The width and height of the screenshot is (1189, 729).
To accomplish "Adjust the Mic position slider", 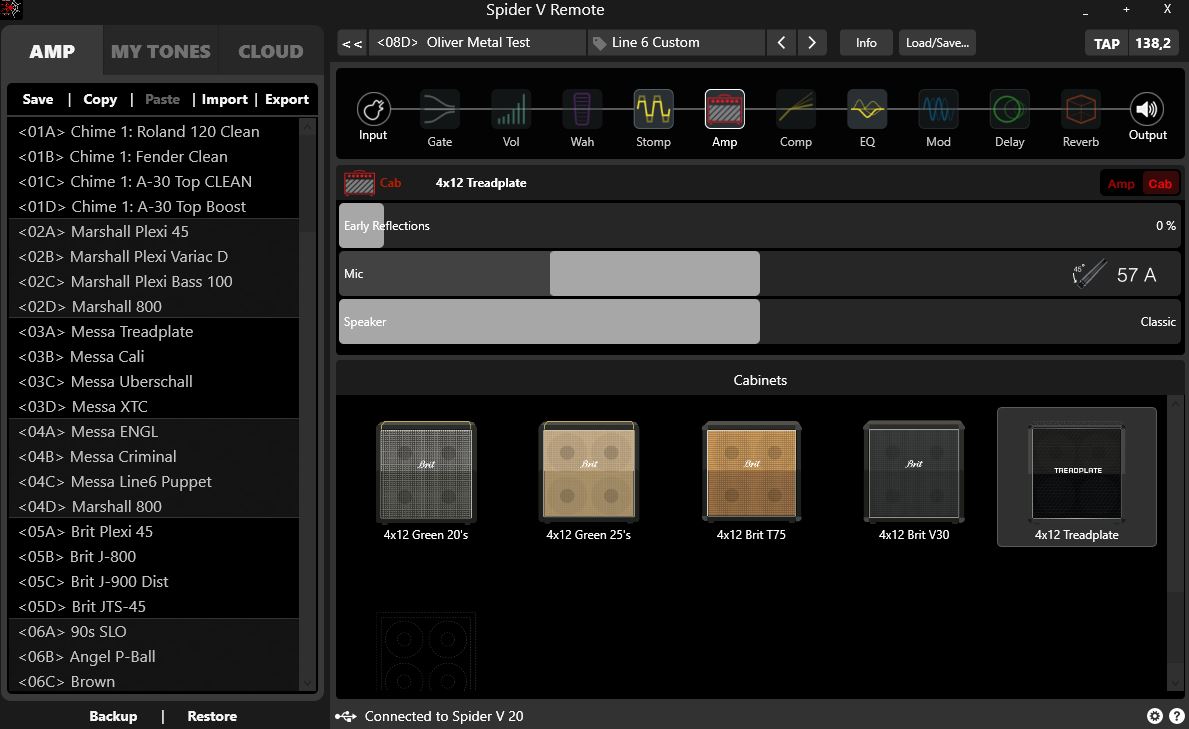I will click(759, 274).
